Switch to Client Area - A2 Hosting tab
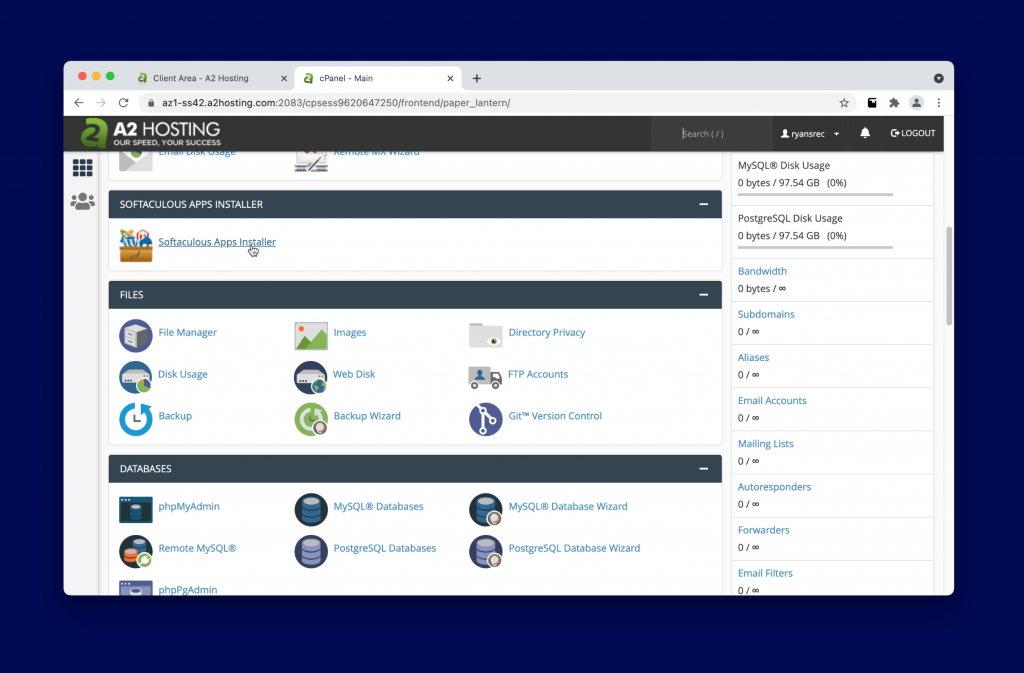The width and height of the screenshot is (1024, 673). (200, 78)
